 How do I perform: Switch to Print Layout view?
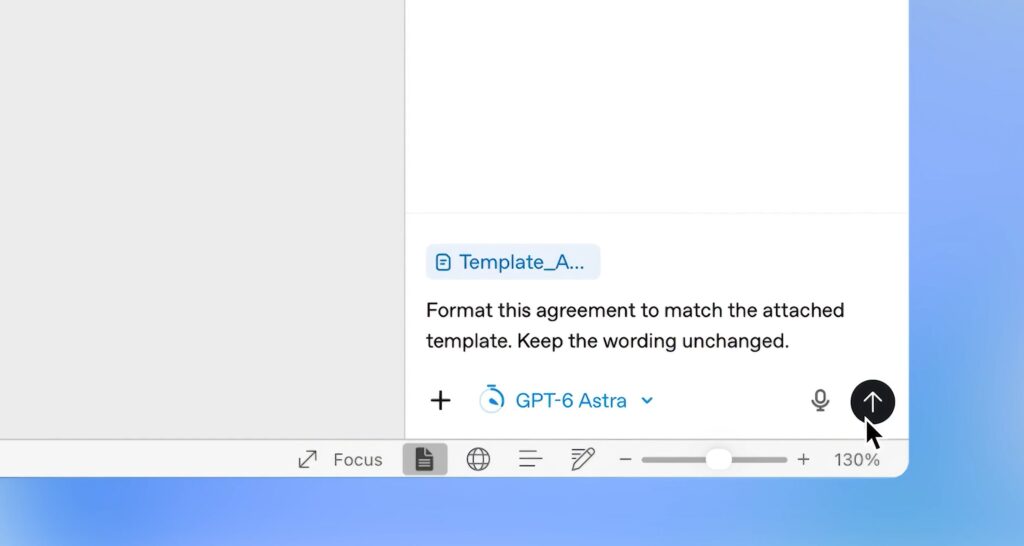coord(424,459)
